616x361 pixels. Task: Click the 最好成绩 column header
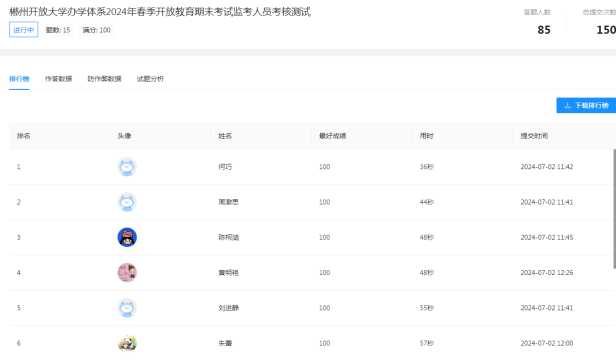333,136
